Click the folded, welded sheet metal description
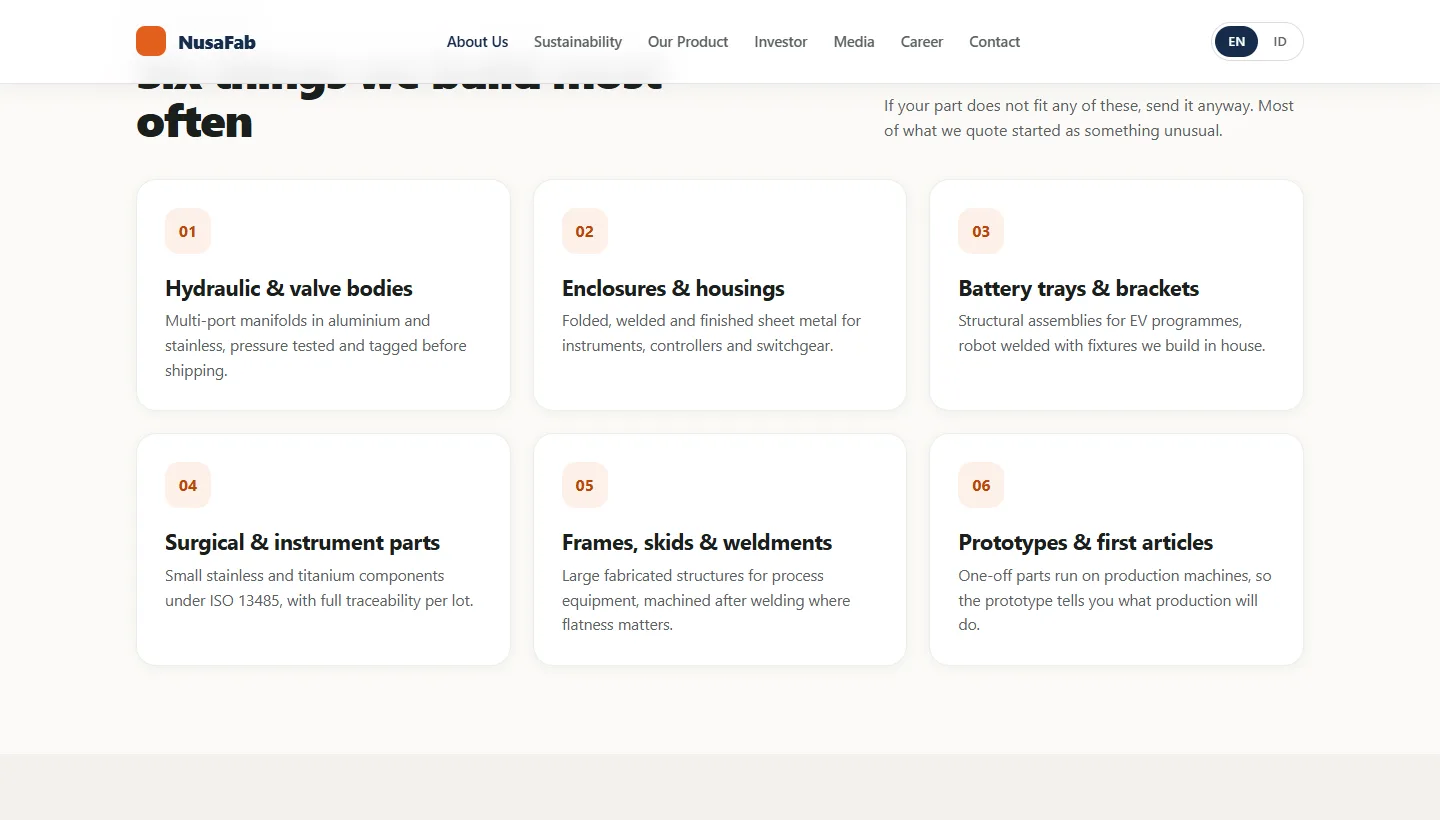1440x820 pixels. coord(711,333)
